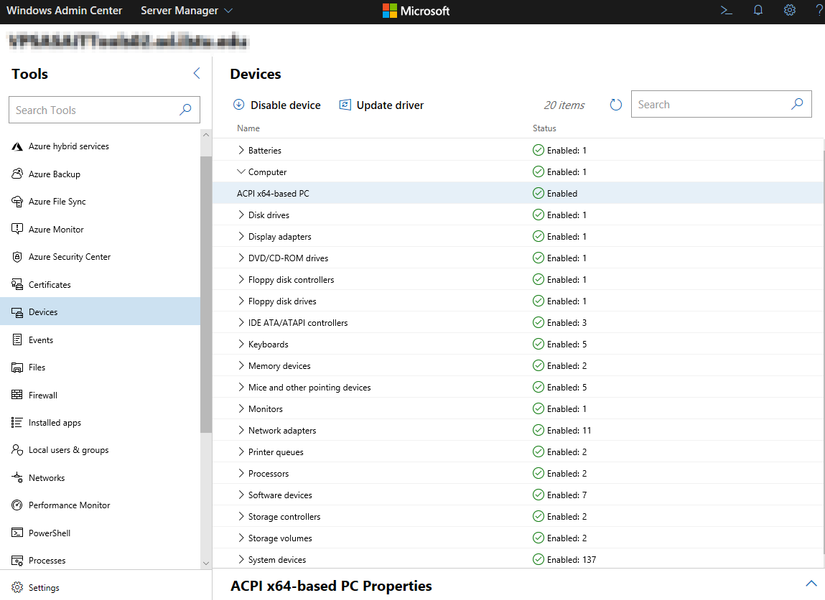Image resolution: width=825 pixels, height=600 pixels.
Task: Open settings gear icon in top bar
Action: 789,10
